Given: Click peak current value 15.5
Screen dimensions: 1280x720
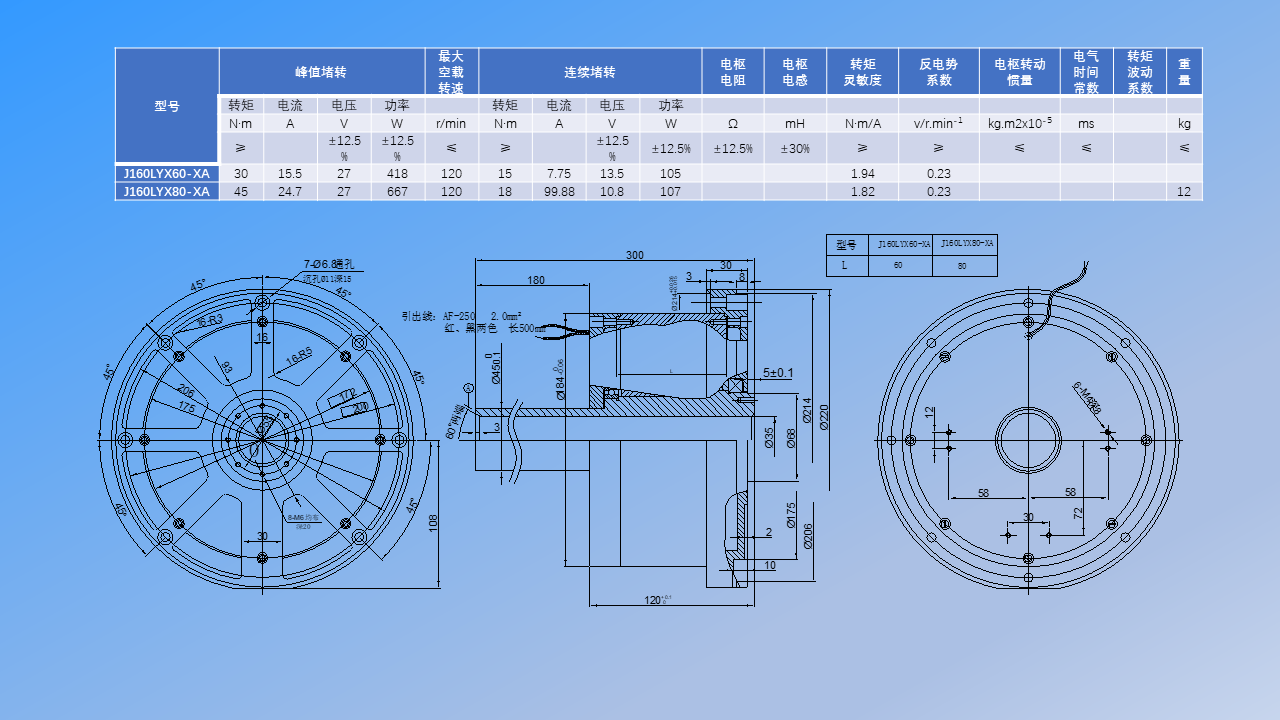Looking at the screenshot, I should click(290, 173).
